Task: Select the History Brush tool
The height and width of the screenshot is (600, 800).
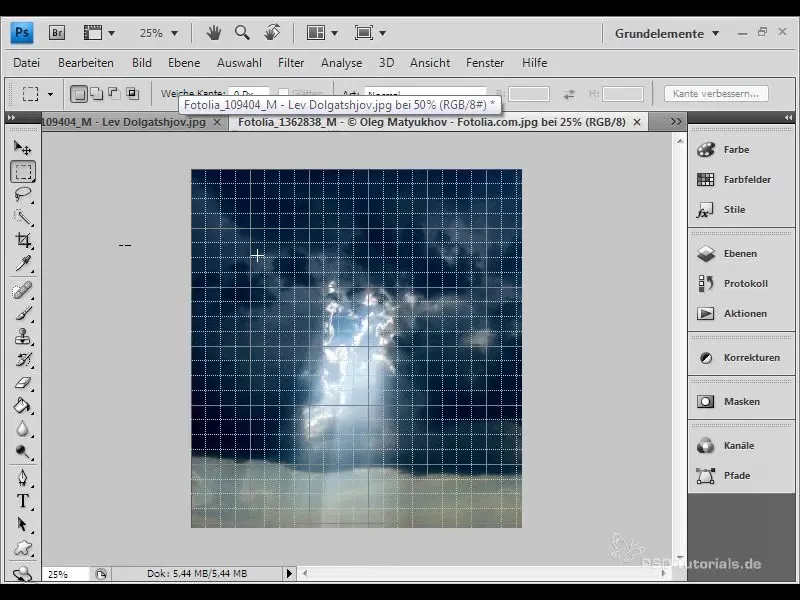Action: 22,360
